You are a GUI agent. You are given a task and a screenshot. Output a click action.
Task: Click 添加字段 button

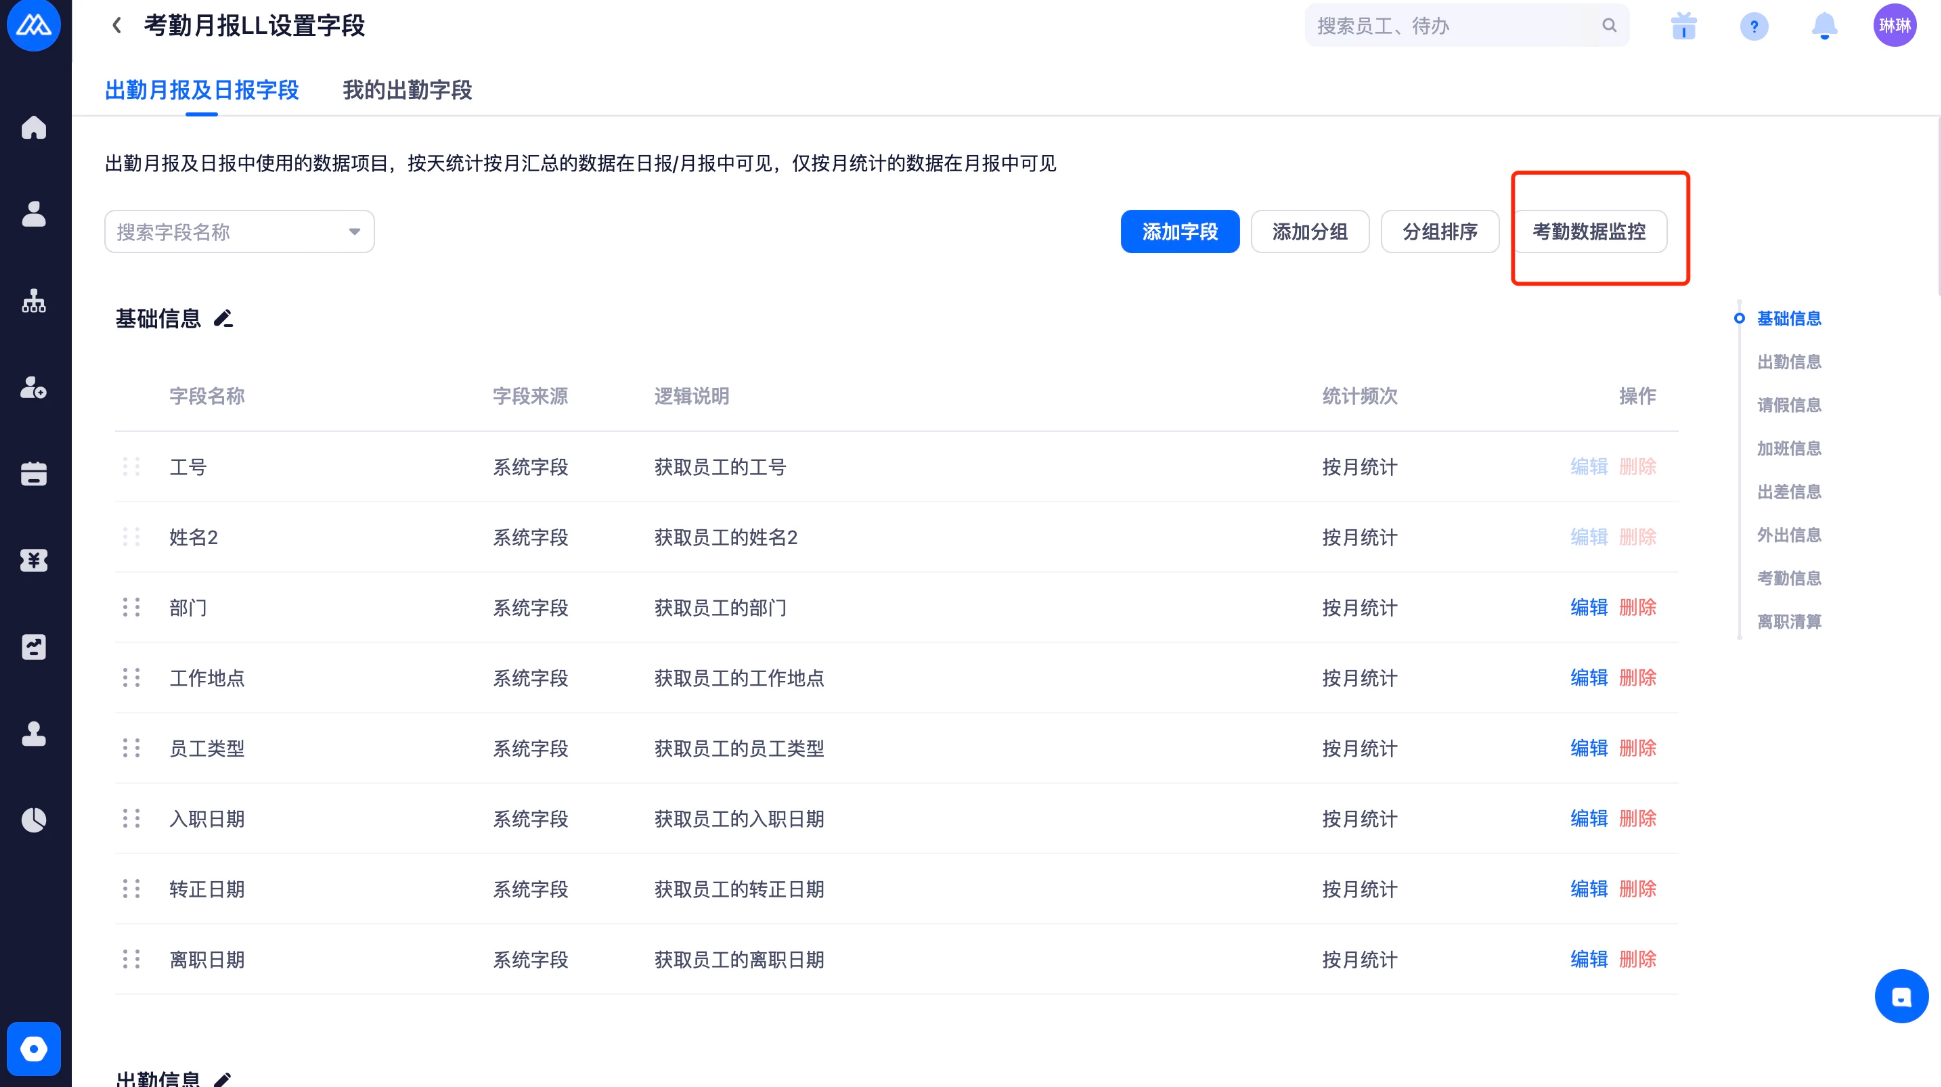pyautogui.click(x=1180, y=231)
